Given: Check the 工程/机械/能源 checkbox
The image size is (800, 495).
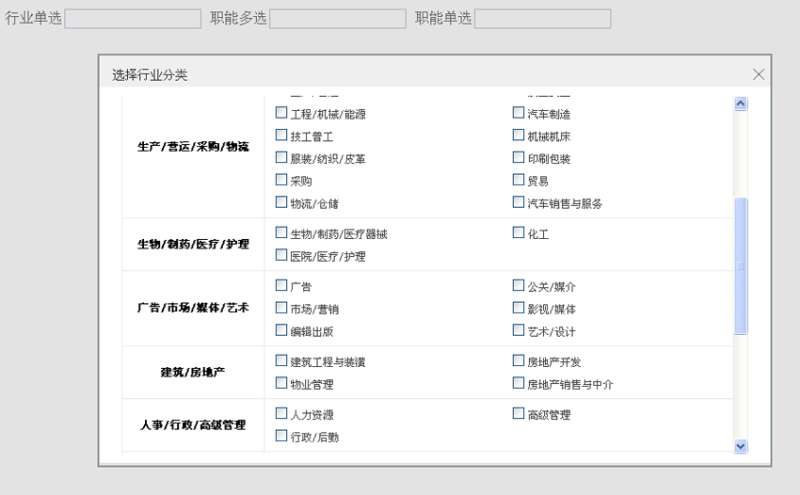Looking at the screenshot, I should [x=281, y=114].
